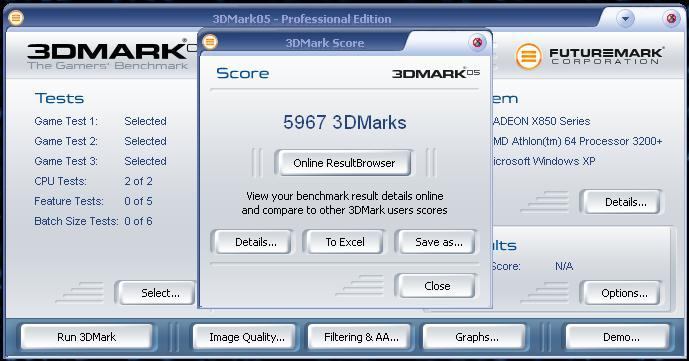Click Save as... button

point(439,242)
